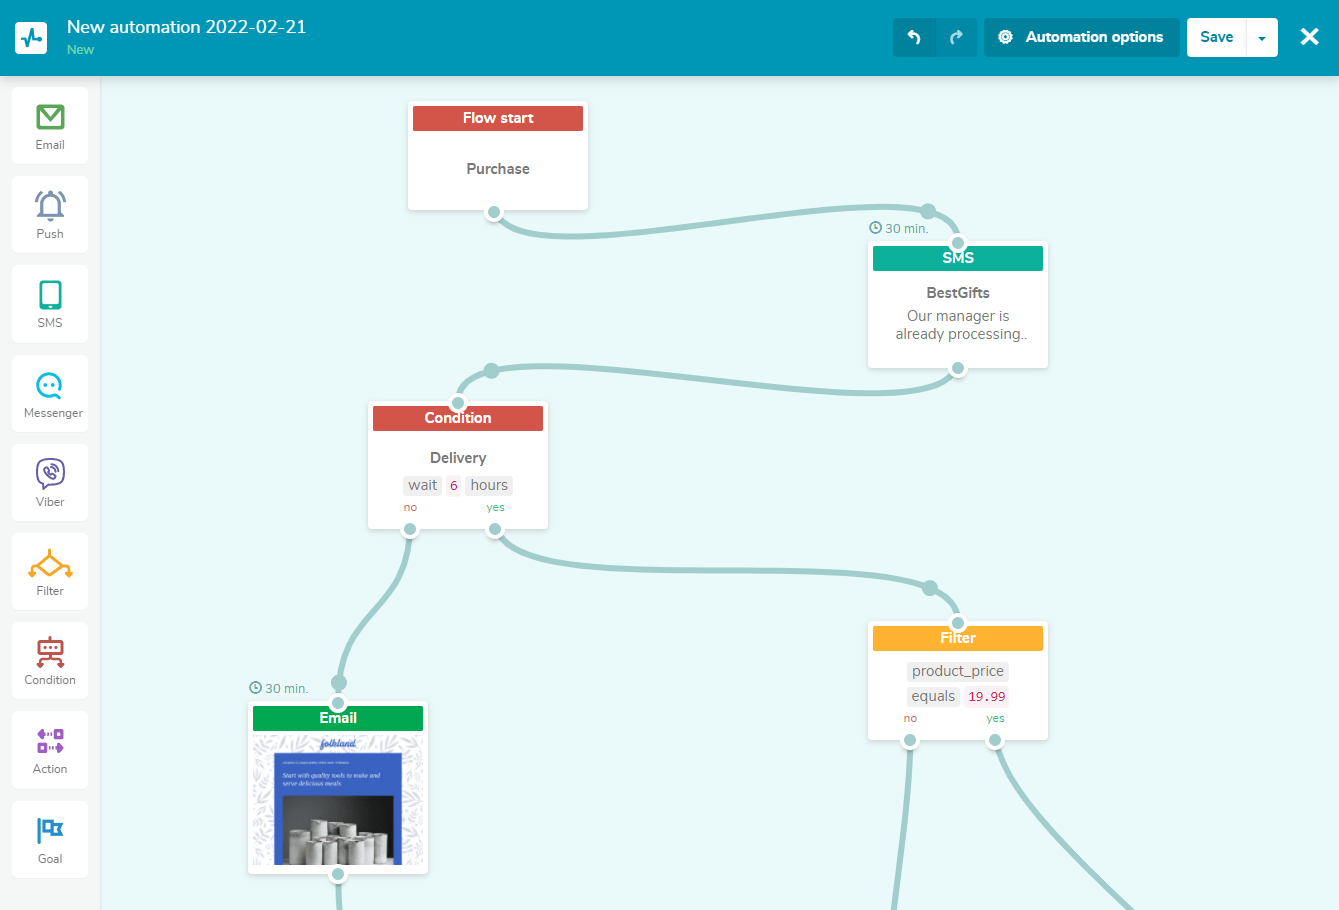
Task: Expand the Save dropdown arrow
Action: [1262, 38]
